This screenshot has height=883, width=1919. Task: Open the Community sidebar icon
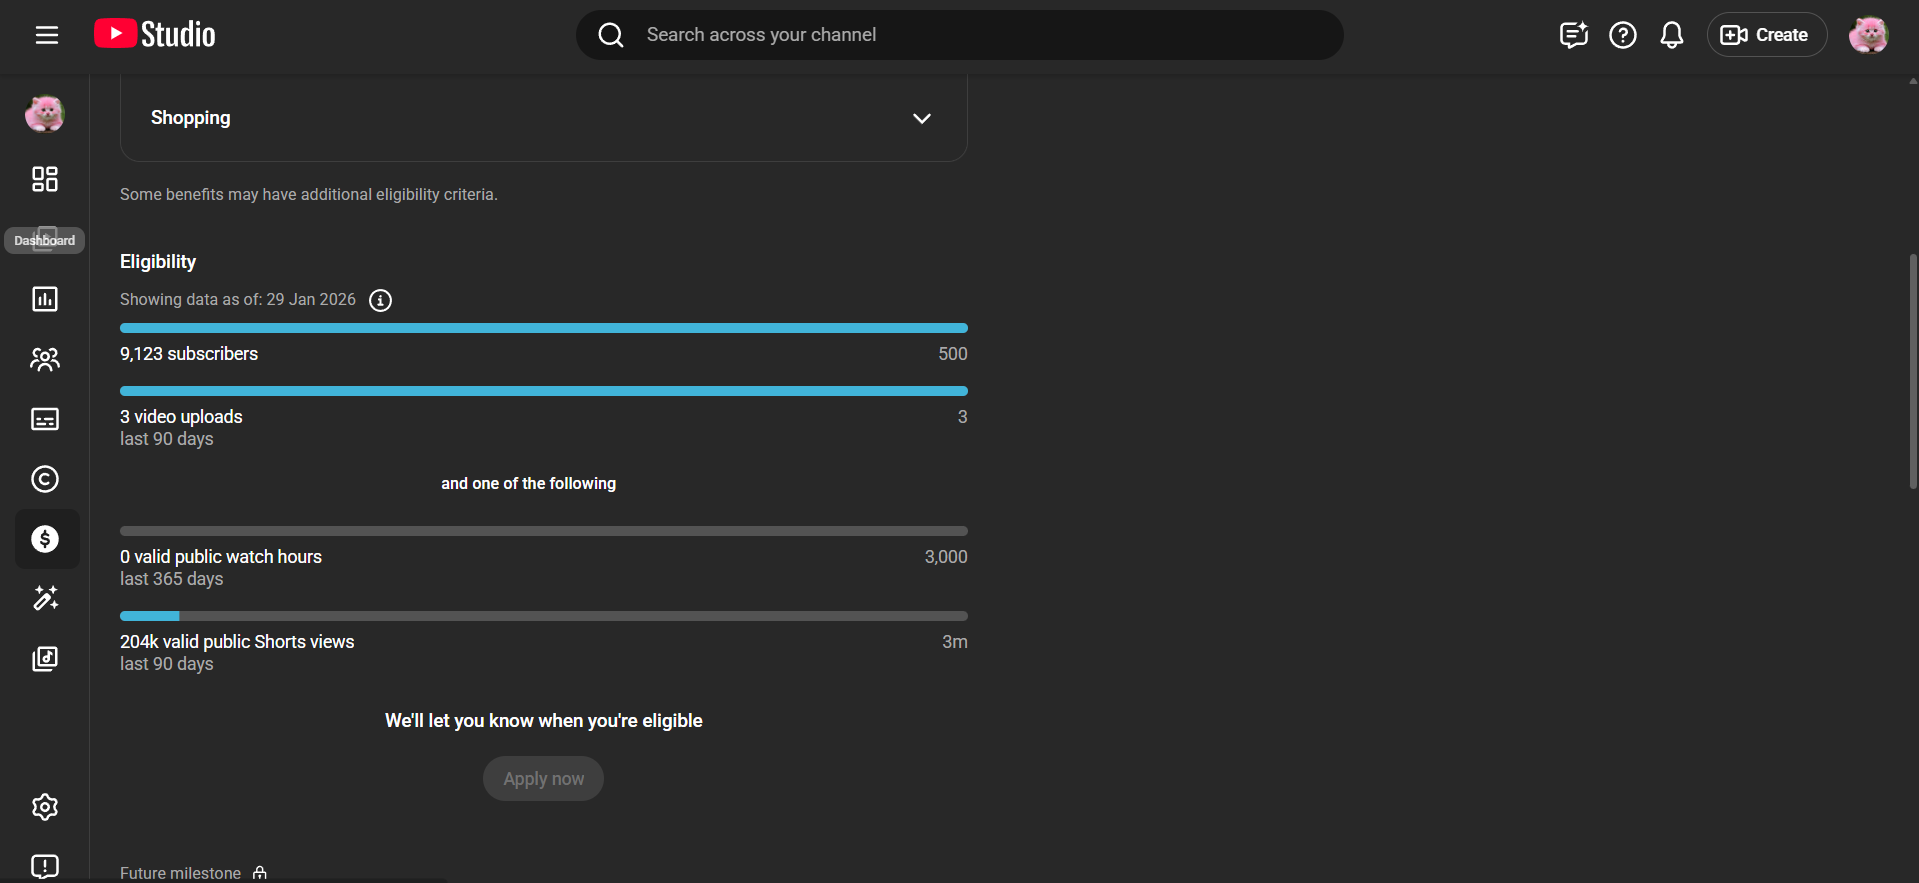pos(45,359)
